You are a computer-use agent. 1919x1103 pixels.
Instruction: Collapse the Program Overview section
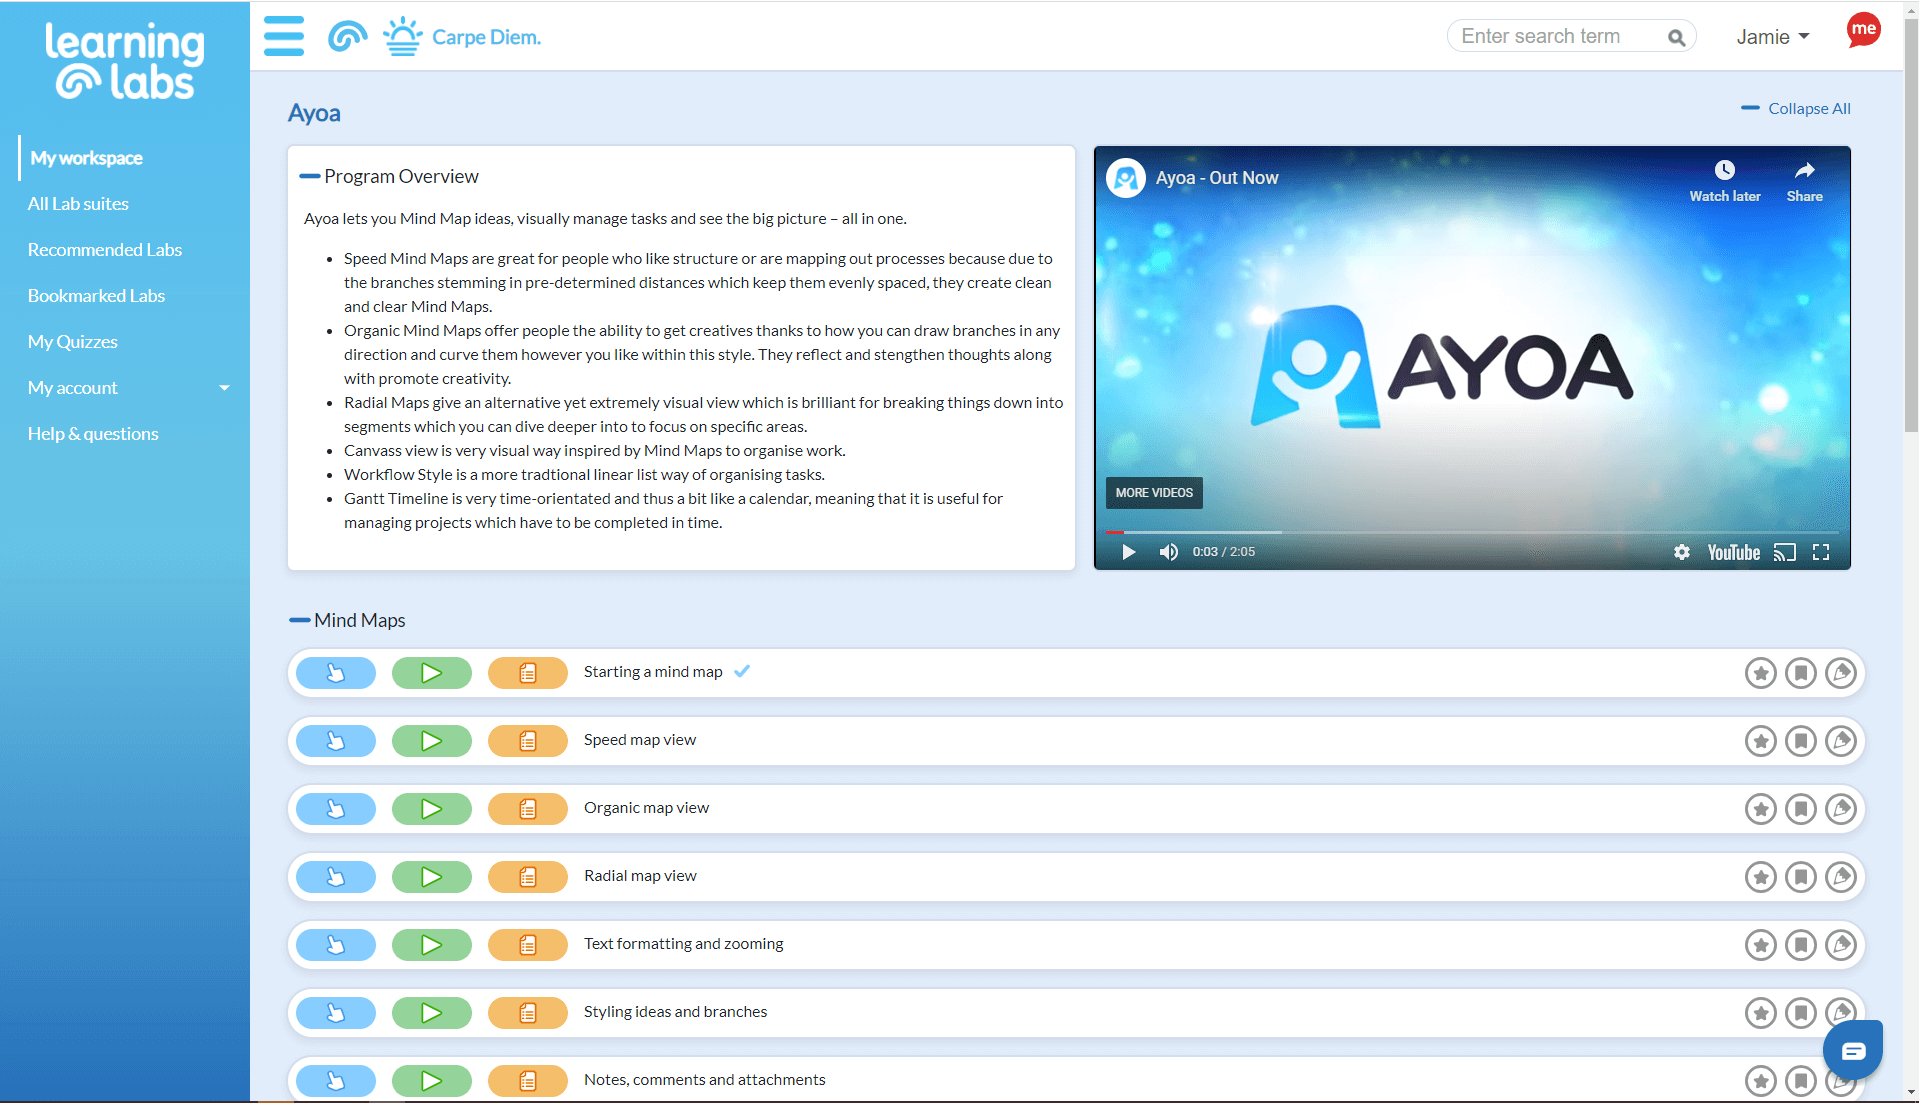click(310, 177)
